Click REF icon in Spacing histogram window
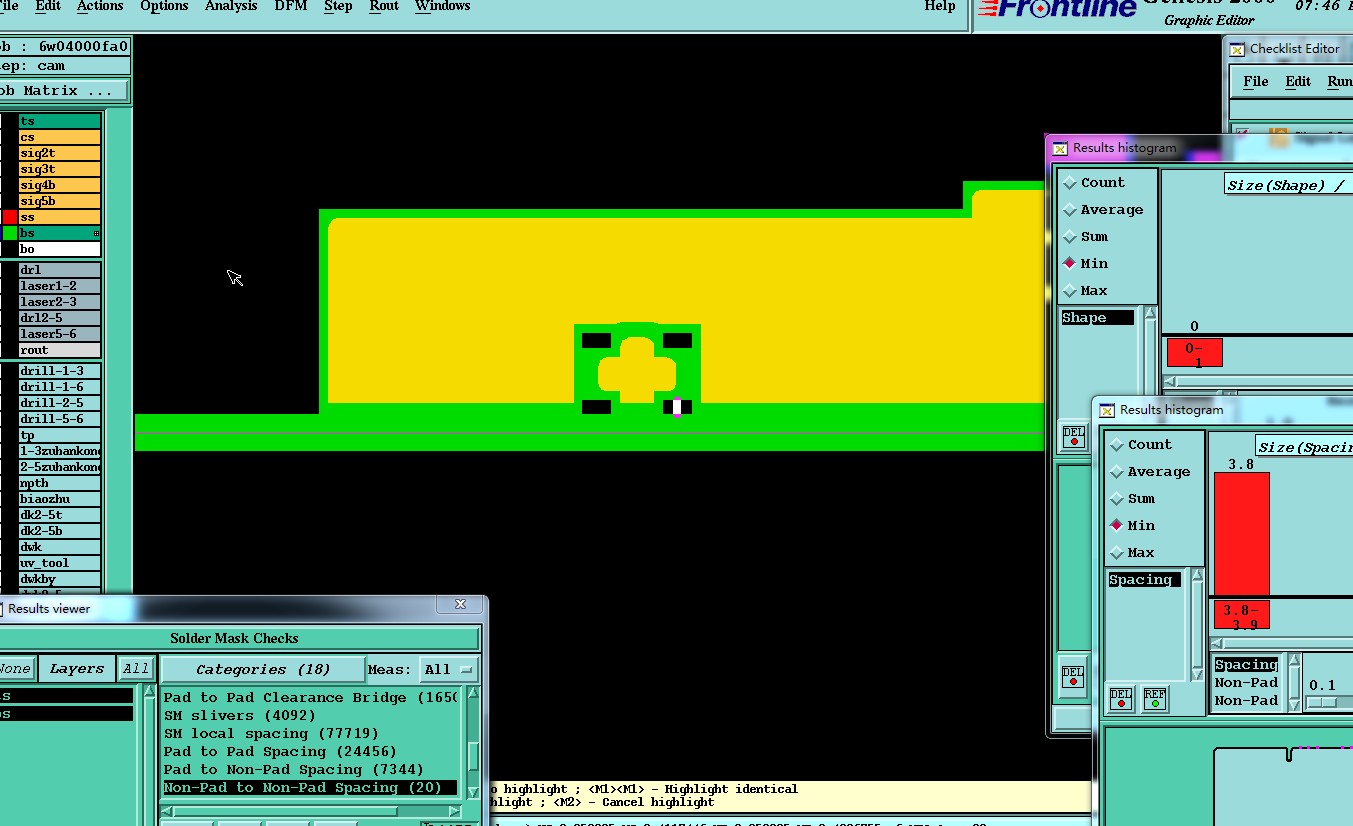This screenshot has width=1353, height=826. [1154, 698]
